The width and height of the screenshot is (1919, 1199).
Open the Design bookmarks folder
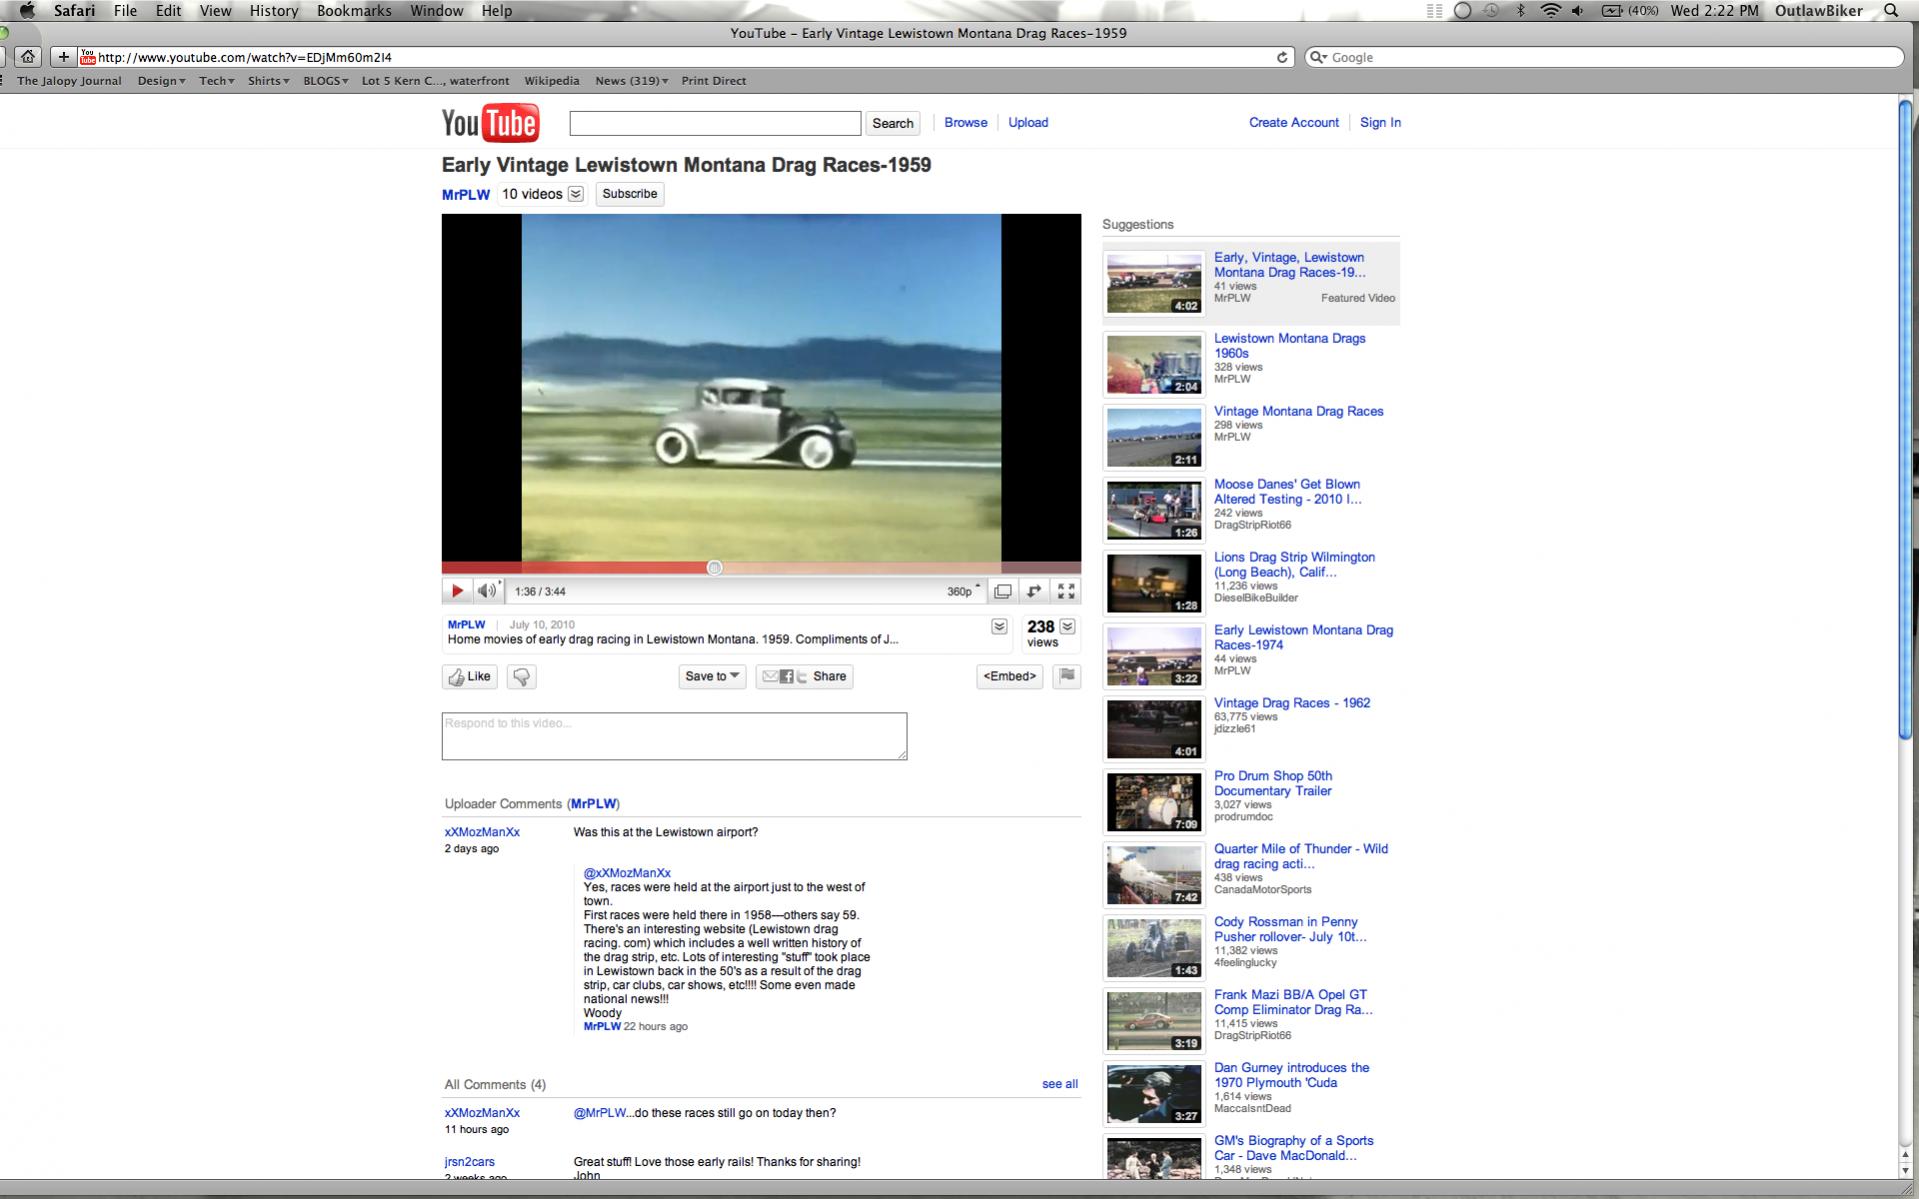(x=161, y=81)
